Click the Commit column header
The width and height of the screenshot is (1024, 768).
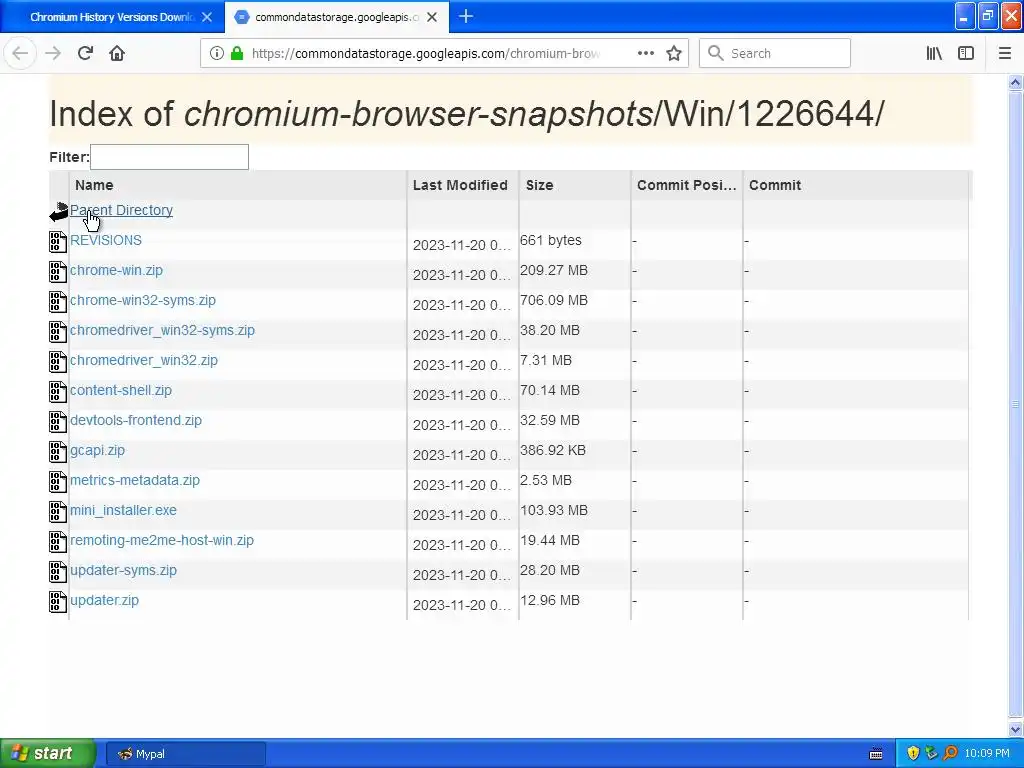pyautogui.click(x=856, y=185)
